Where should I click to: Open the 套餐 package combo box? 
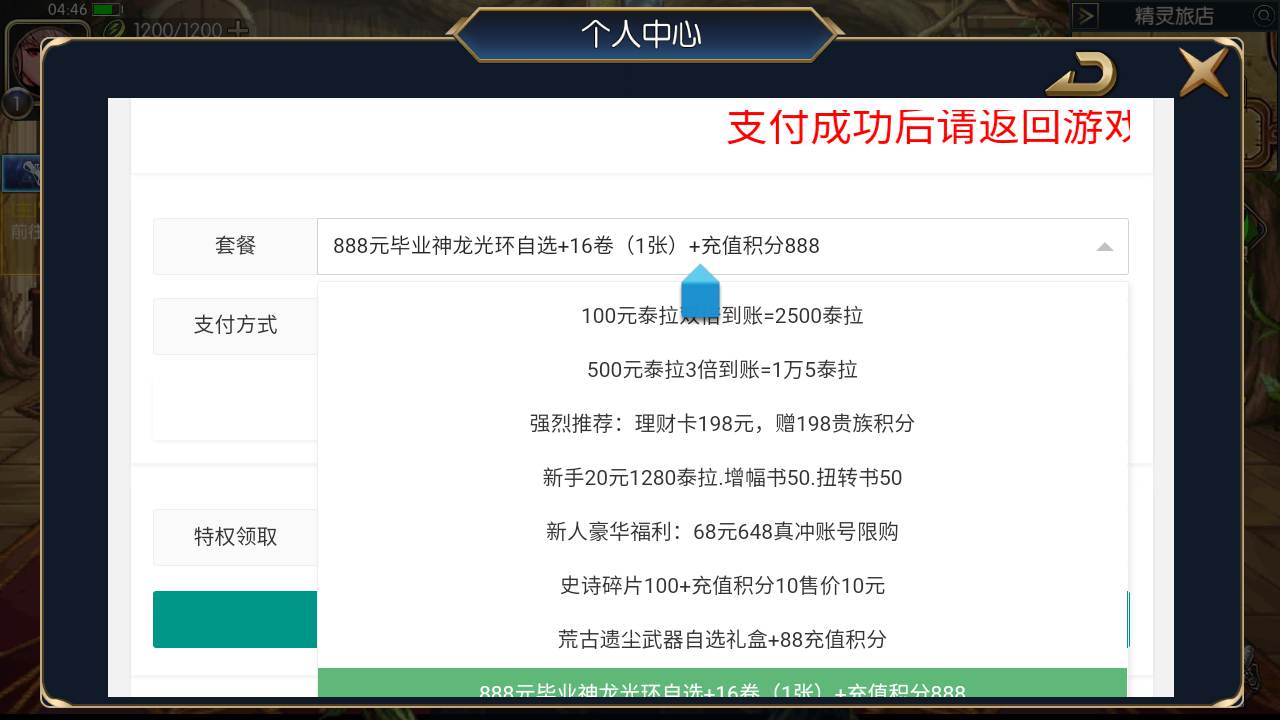point(722,246)
